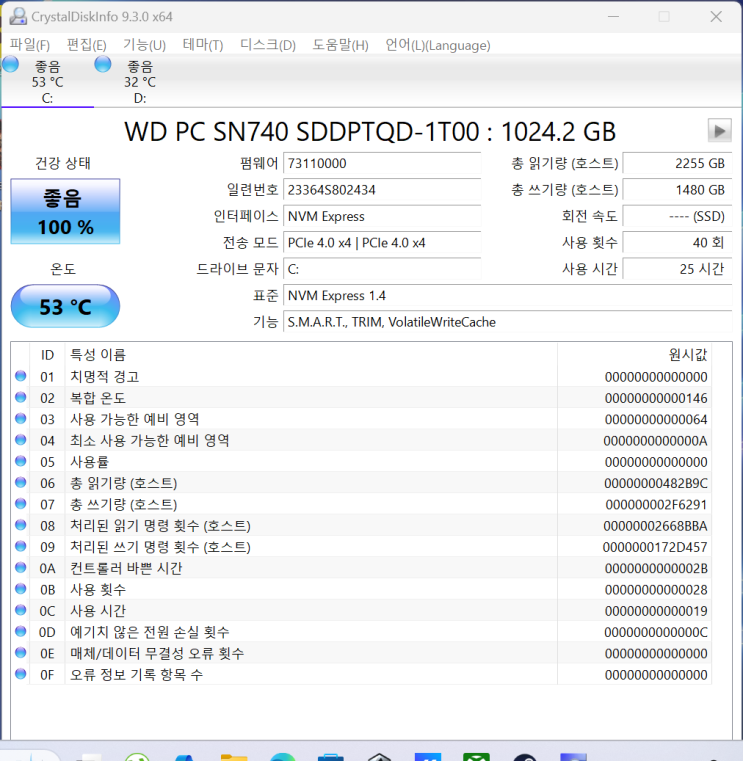Click raw value 000000002F6291 in table
This screenshot has height=761, width=743.
coord(656,505)
